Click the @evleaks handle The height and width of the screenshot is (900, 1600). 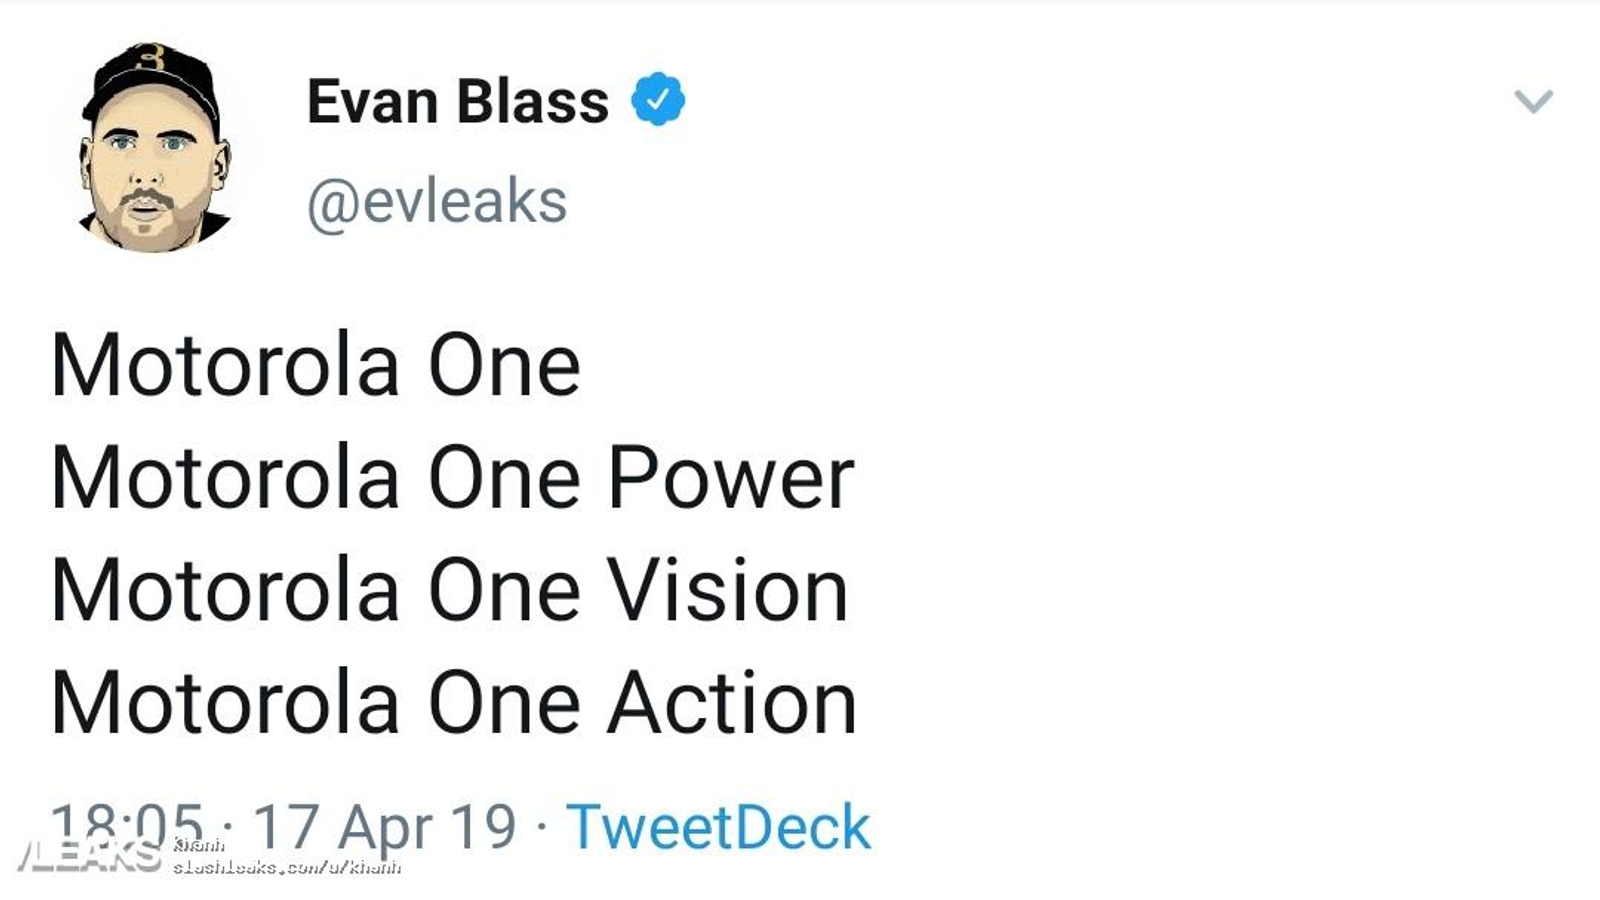[437, 201]
